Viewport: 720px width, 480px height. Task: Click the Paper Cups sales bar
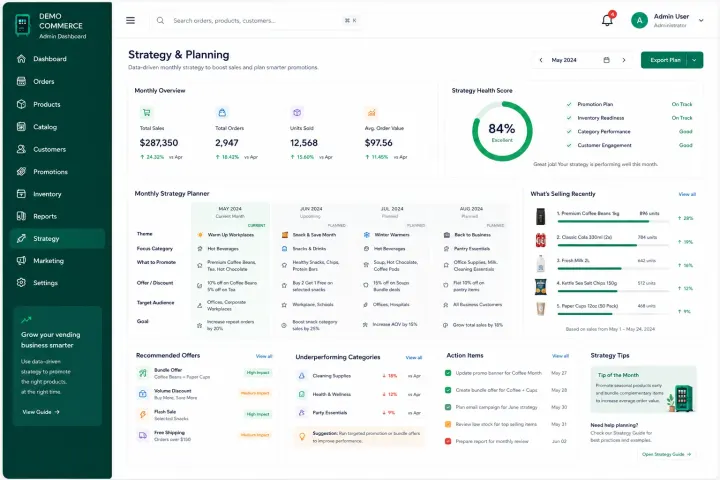(613, 314)
